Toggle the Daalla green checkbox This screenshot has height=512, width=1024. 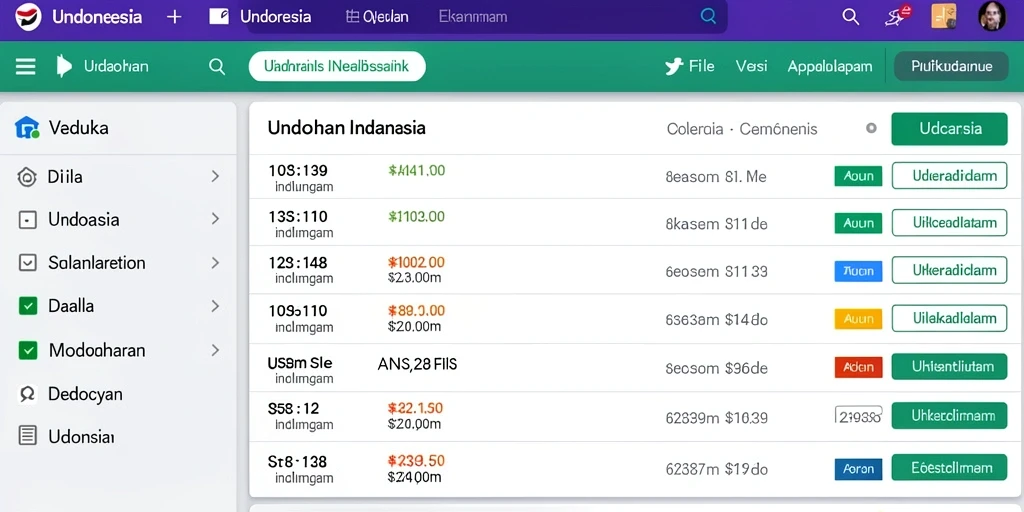pos(27,306)
